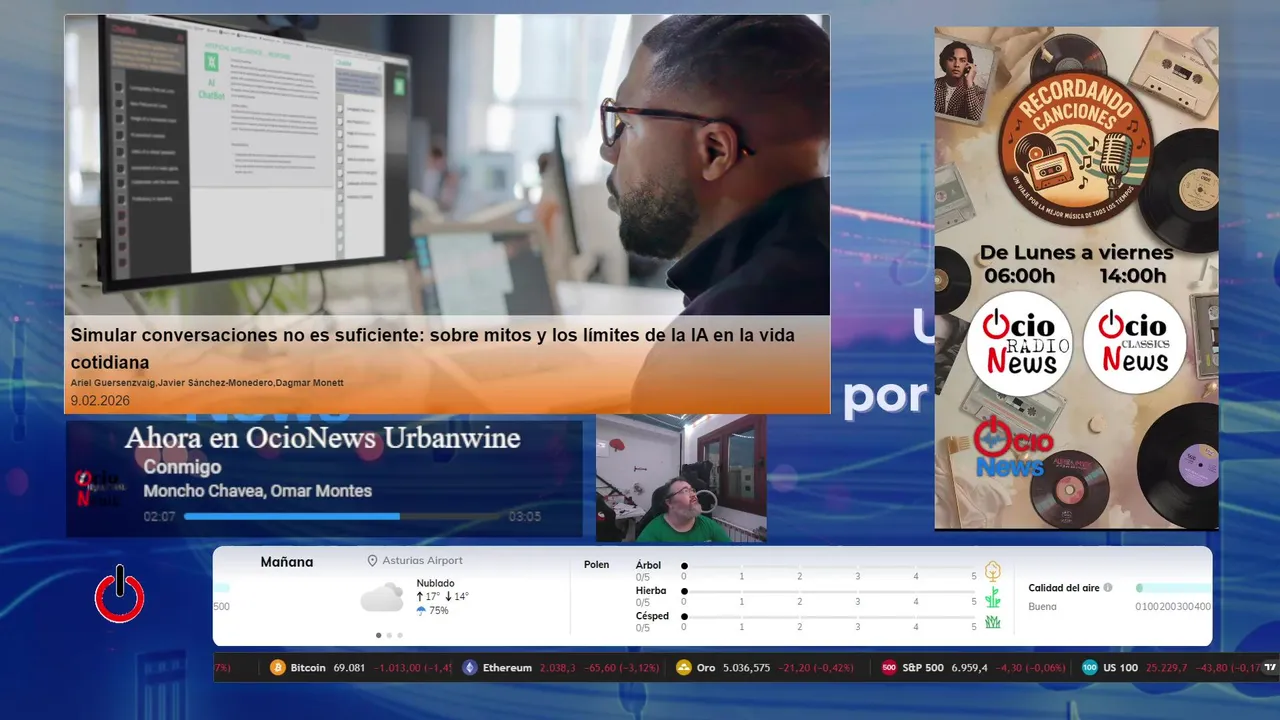Click Bitcoin price 69.081 in ticker
This screenshot has width=1280, height=720.
(x=349, y=668)
